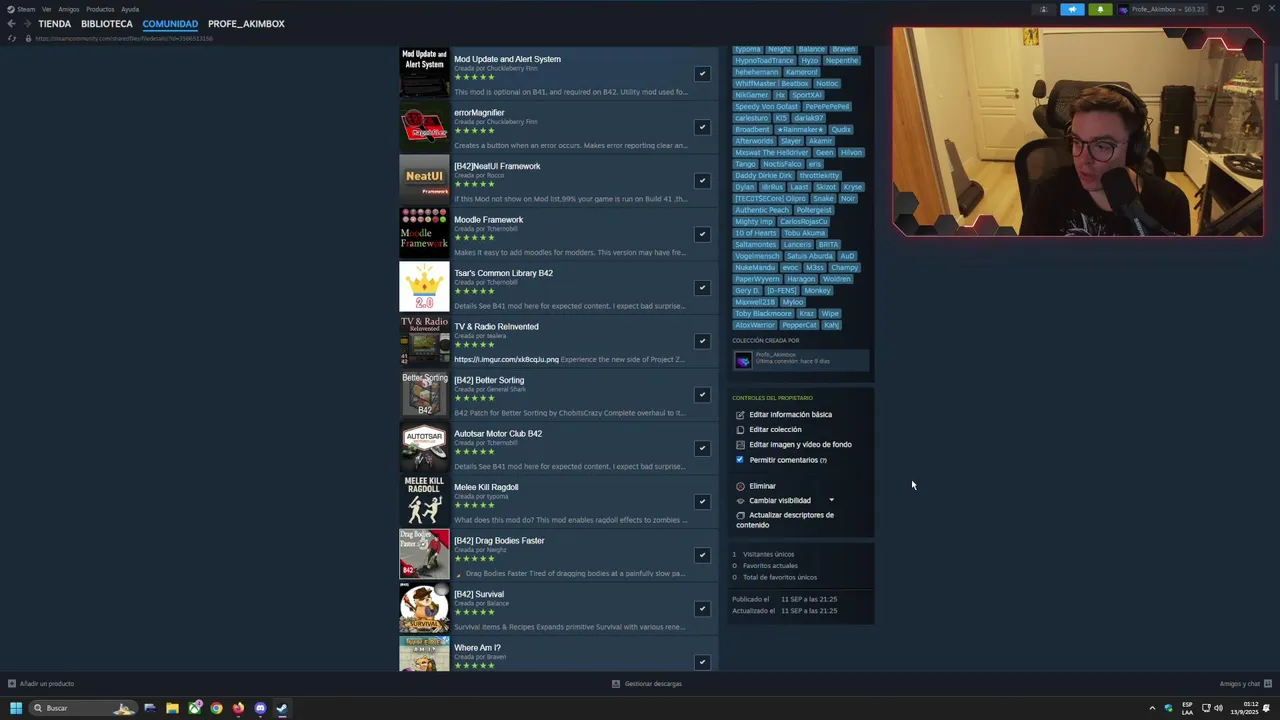
Task: Open the errorMagnifier mod icon
Action: click(424, 127)
